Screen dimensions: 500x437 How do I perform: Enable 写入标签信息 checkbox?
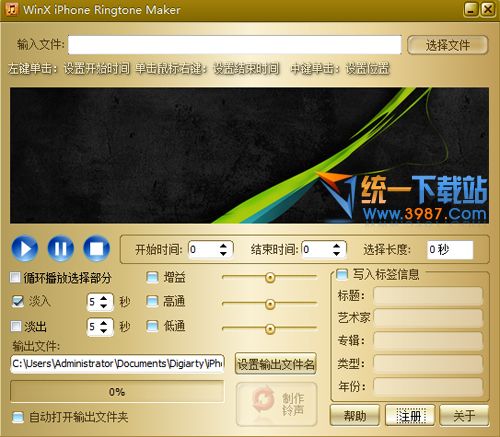(342, 274)
